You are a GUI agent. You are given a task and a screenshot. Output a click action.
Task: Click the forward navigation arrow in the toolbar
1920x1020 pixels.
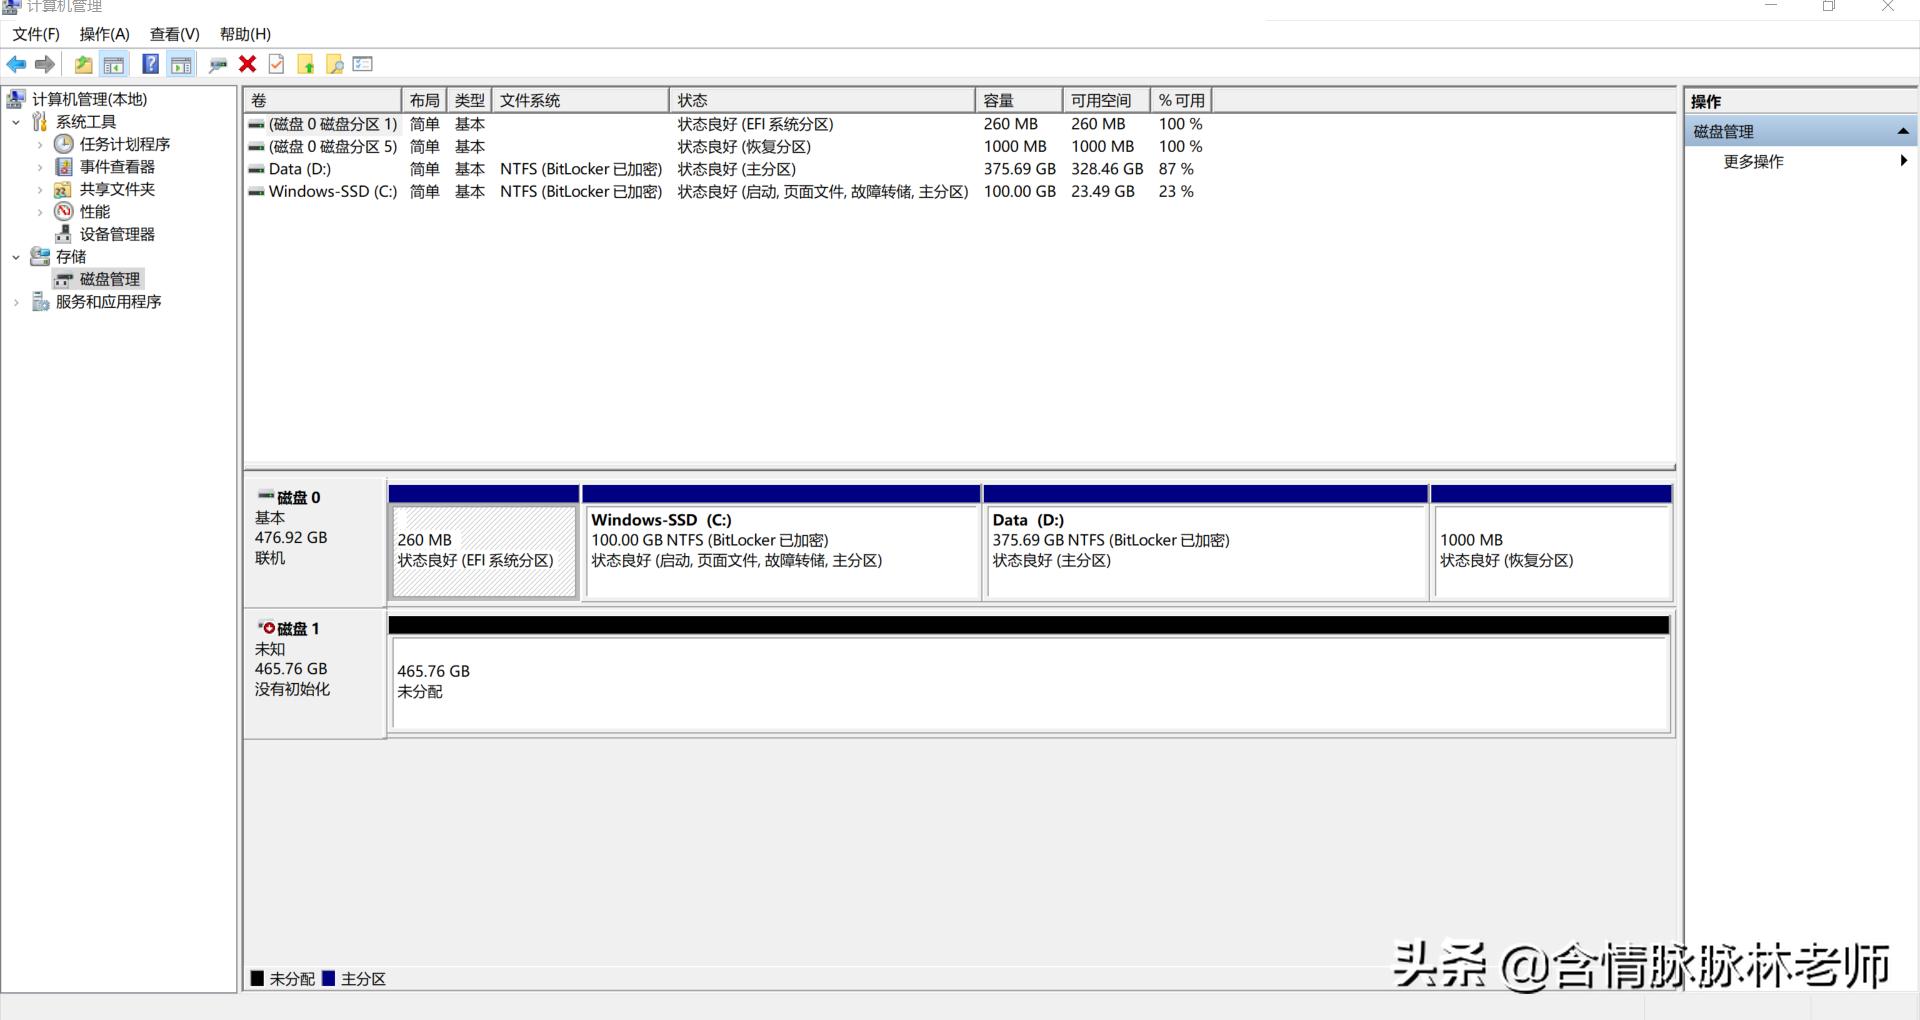[x=45, y=64]
